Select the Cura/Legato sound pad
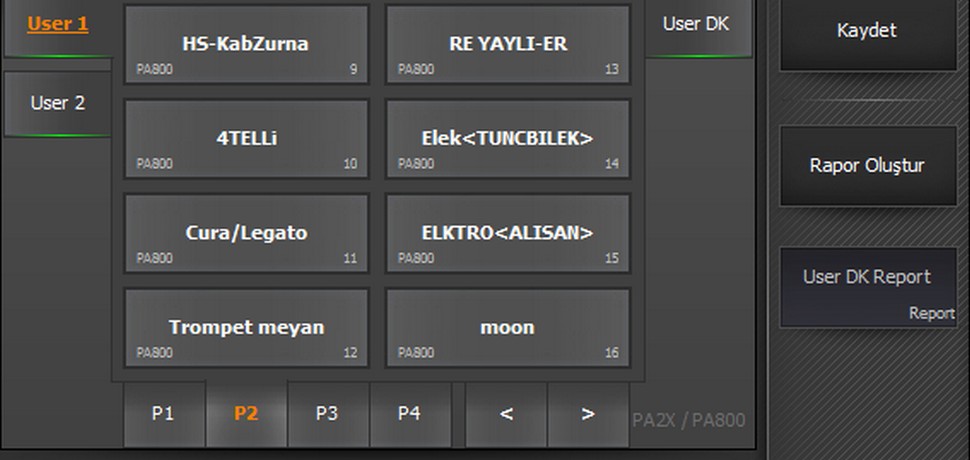The width and height of the screenshot is (970, 460). pos(246,233)
